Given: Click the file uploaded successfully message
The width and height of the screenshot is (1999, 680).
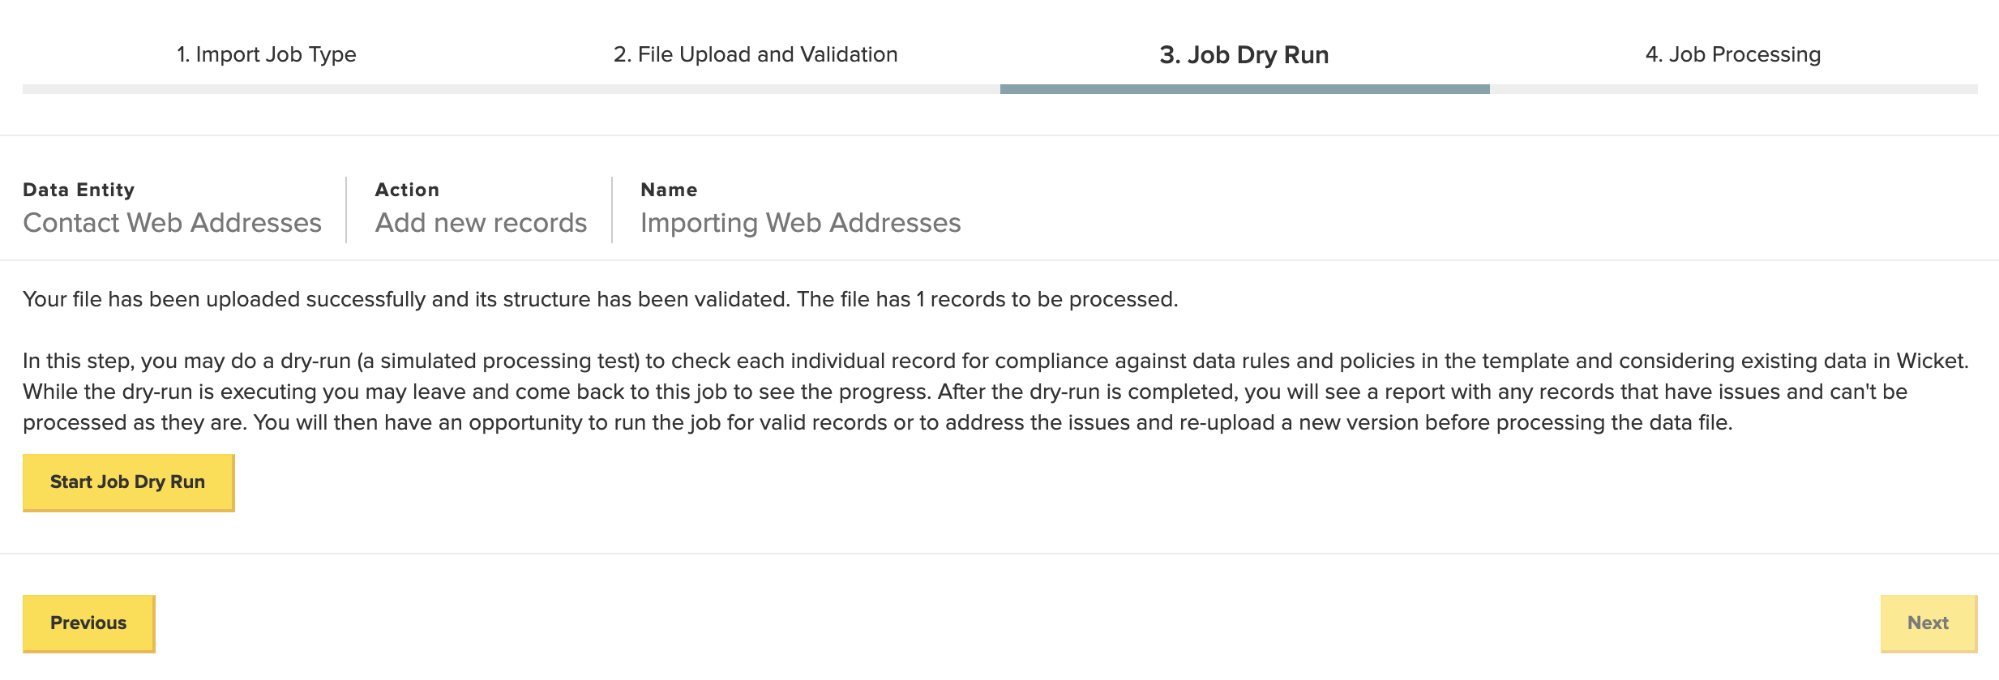Looking at the screenshot, I should coord(600,299).
